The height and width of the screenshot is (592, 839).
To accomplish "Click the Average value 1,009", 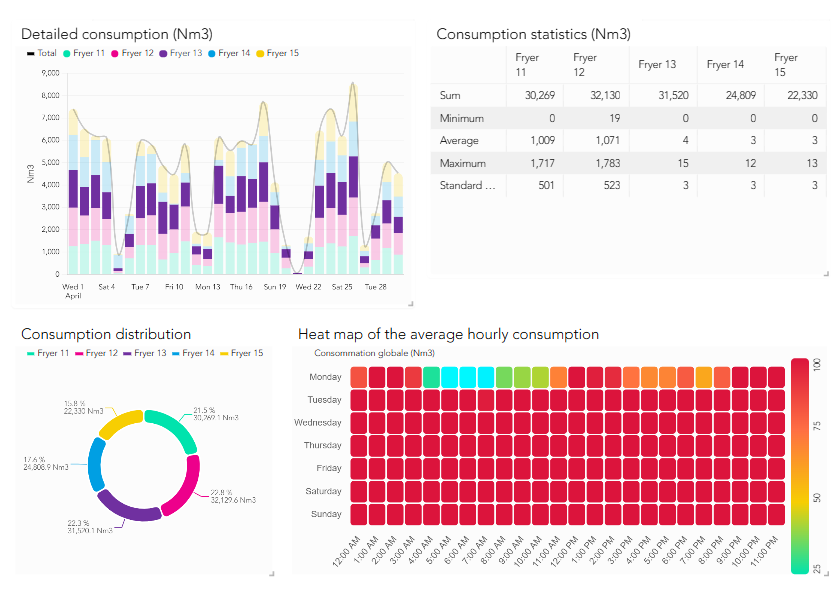I will tap(543, 140).
